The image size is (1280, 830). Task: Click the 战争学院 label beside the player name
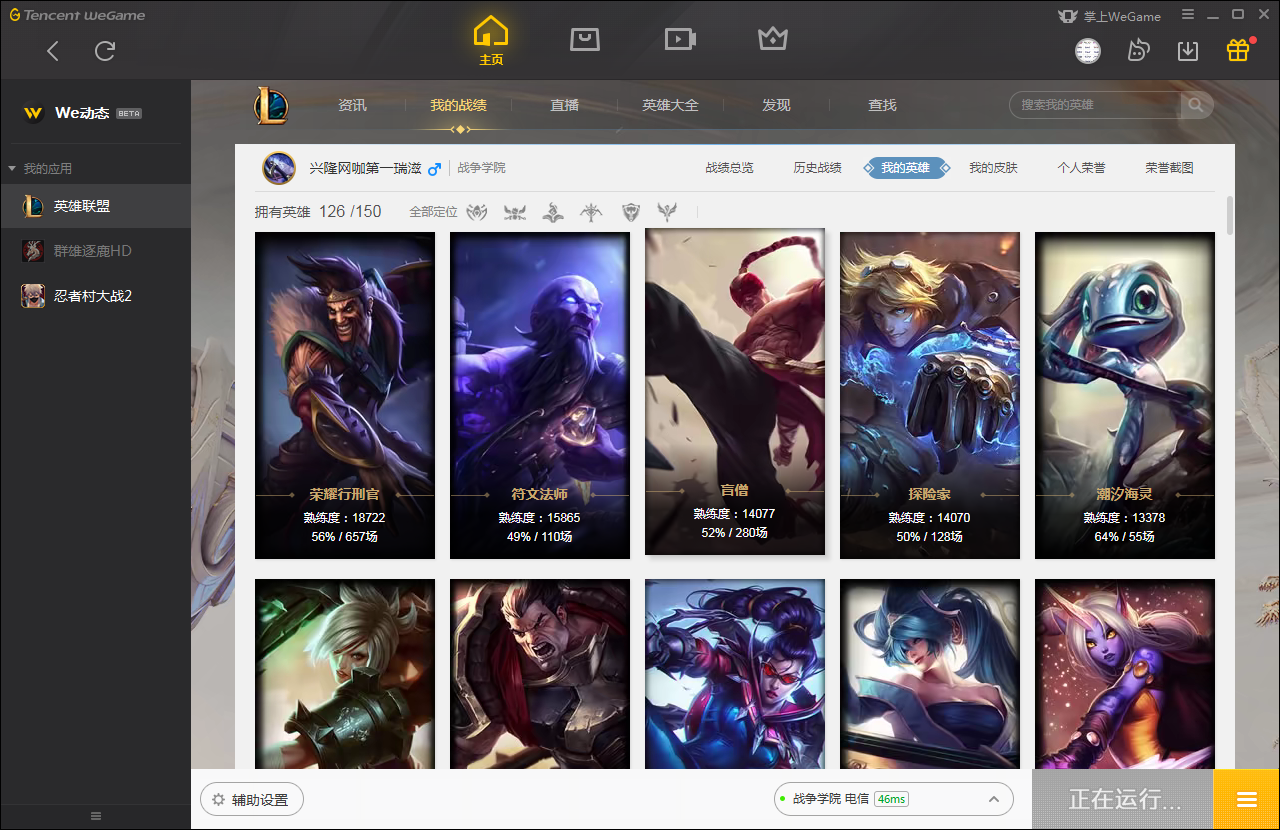pyautogui.click(x=482, y=168)
